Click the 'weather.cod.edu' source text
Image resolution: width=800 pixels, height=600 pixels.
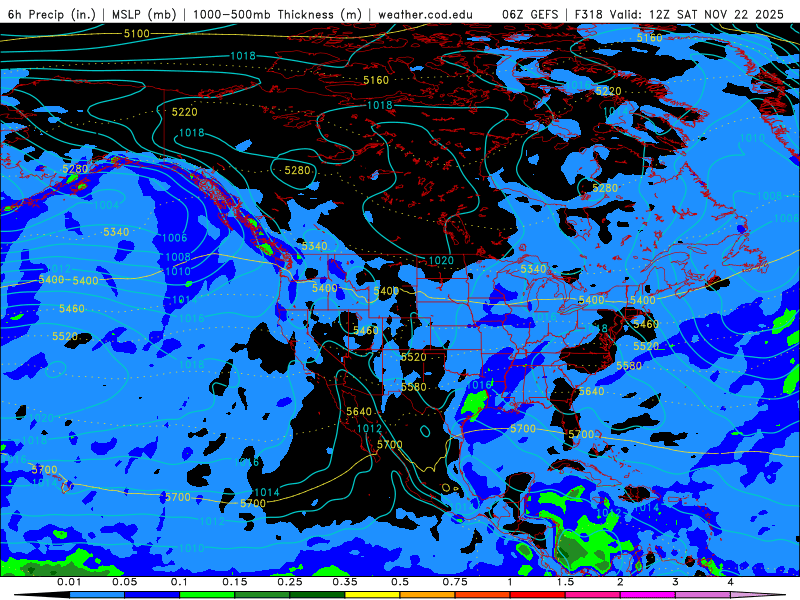425,14
